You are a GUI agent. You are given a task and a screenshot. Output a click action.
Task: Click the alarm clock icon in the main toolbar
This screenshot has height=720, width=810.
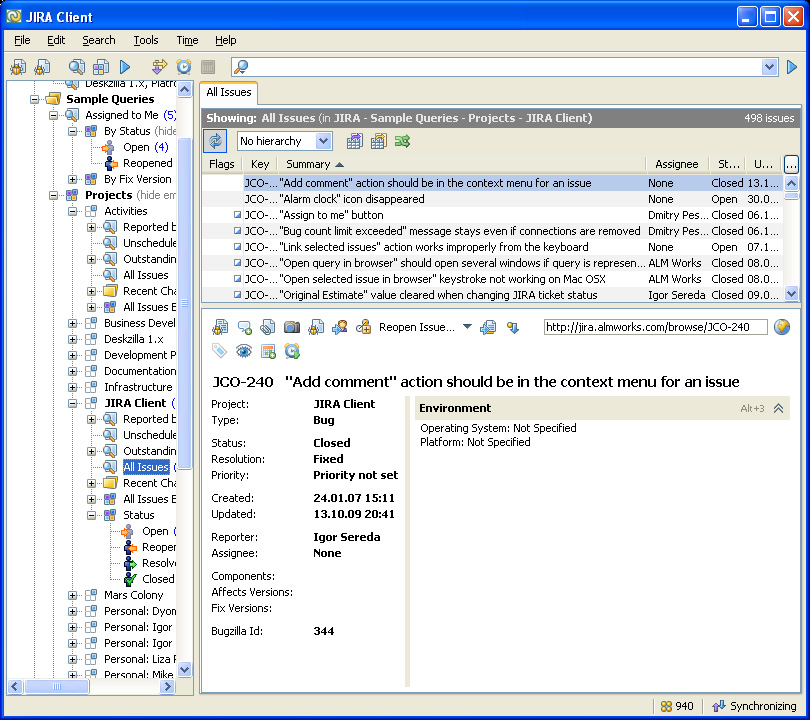click(184, 67)
